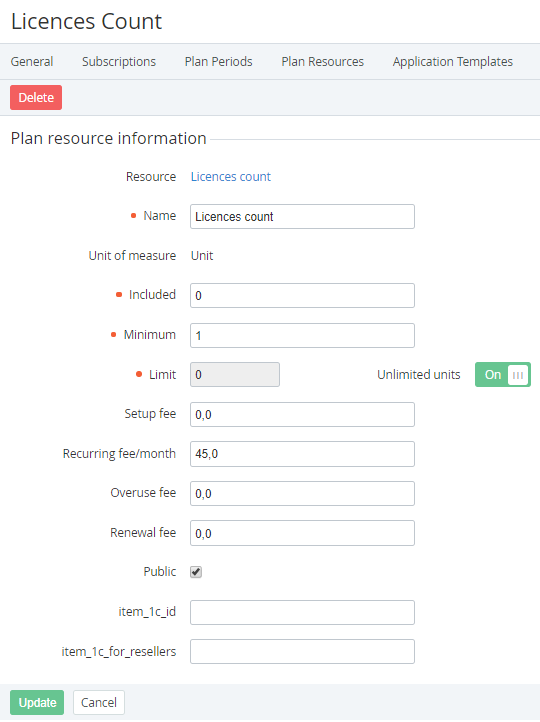This screenshot has width=540, height=722.
Task: Select the Minimum input field
Action: [x=302, y=335]
